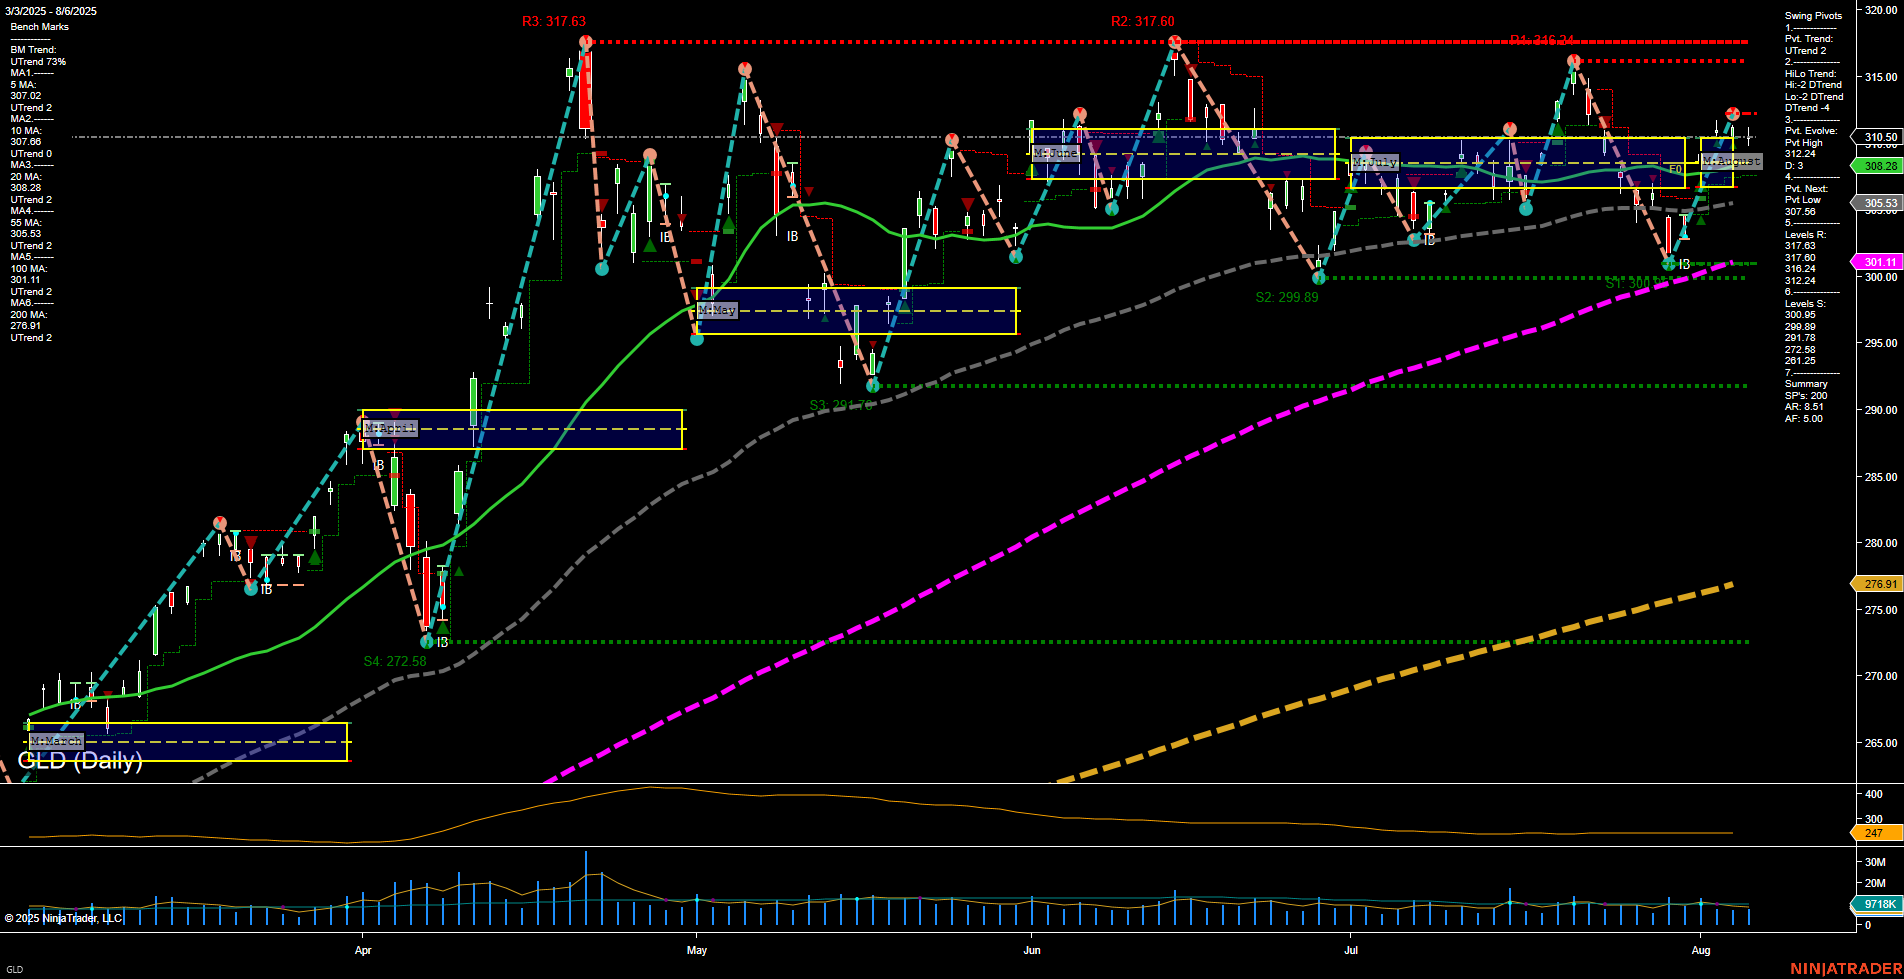
Task: Select the M:July monthly range label
Action: click(x=1374, y=162)
